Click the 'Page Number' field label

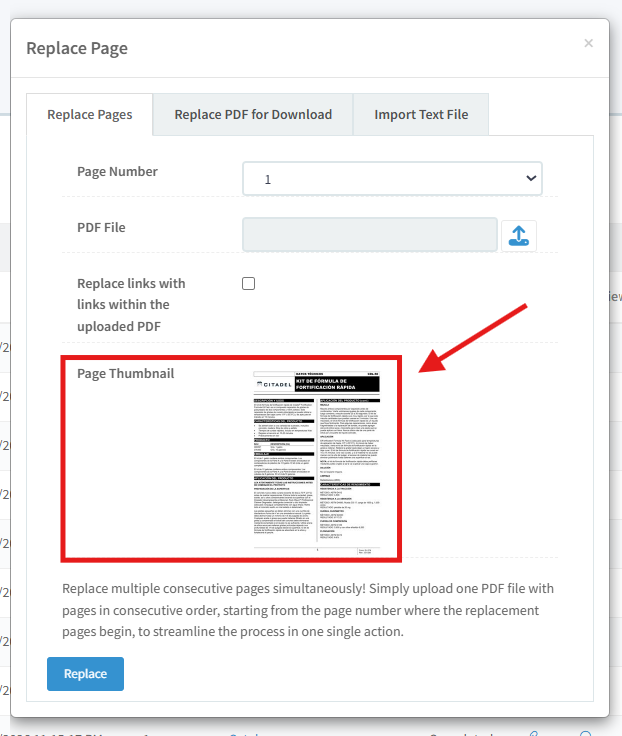117,172
